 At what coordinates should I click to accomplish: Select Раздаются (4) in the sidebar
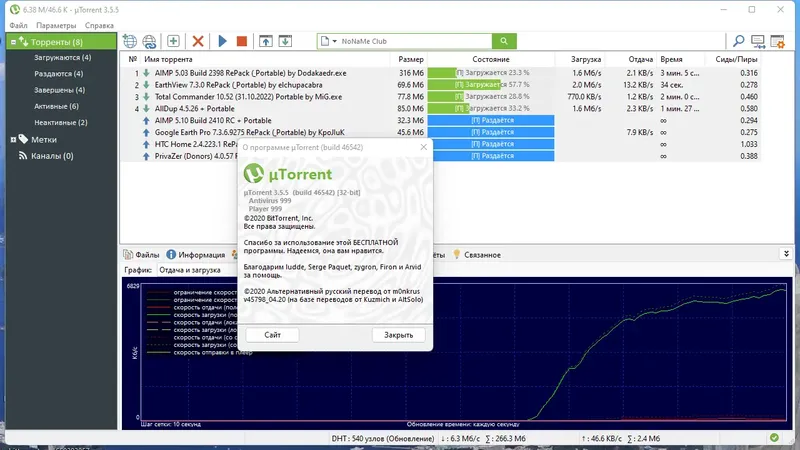point(58,73)
